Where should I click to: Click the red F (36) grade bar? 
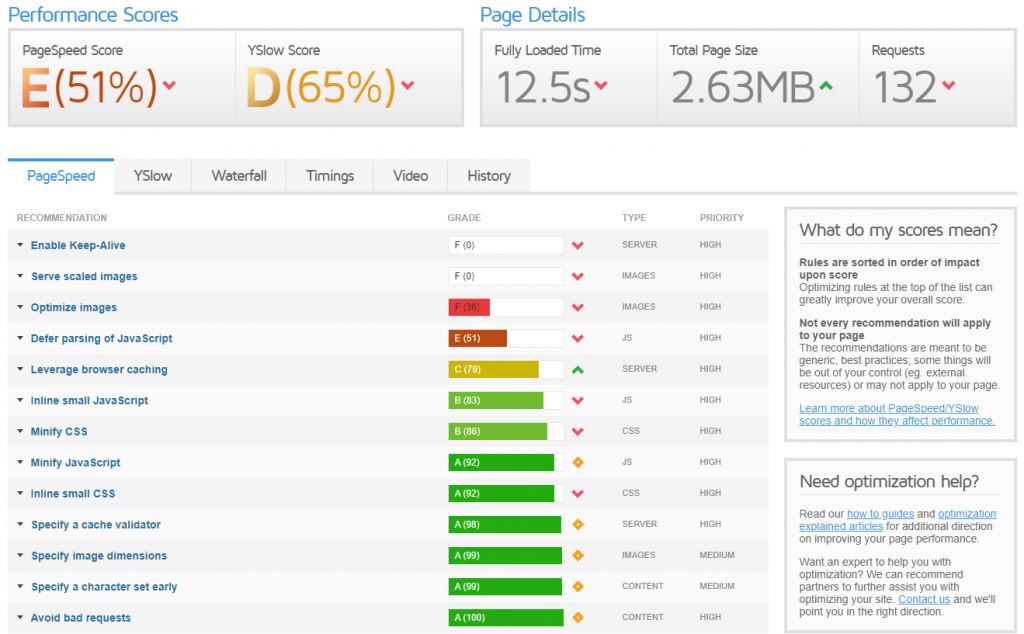[469, 308]
